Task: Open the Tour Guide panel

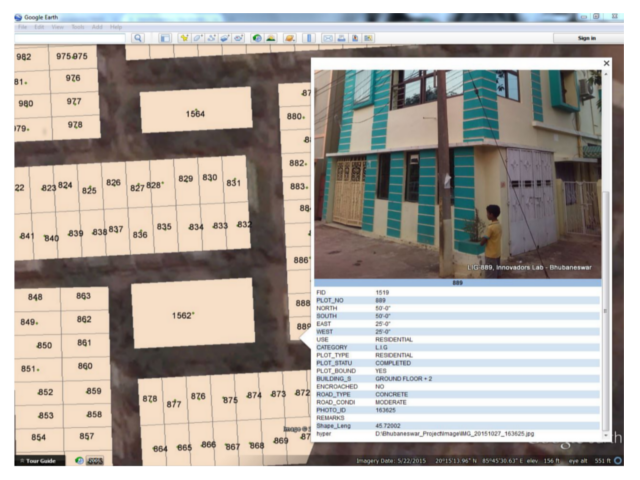Action: click(40, 460)
